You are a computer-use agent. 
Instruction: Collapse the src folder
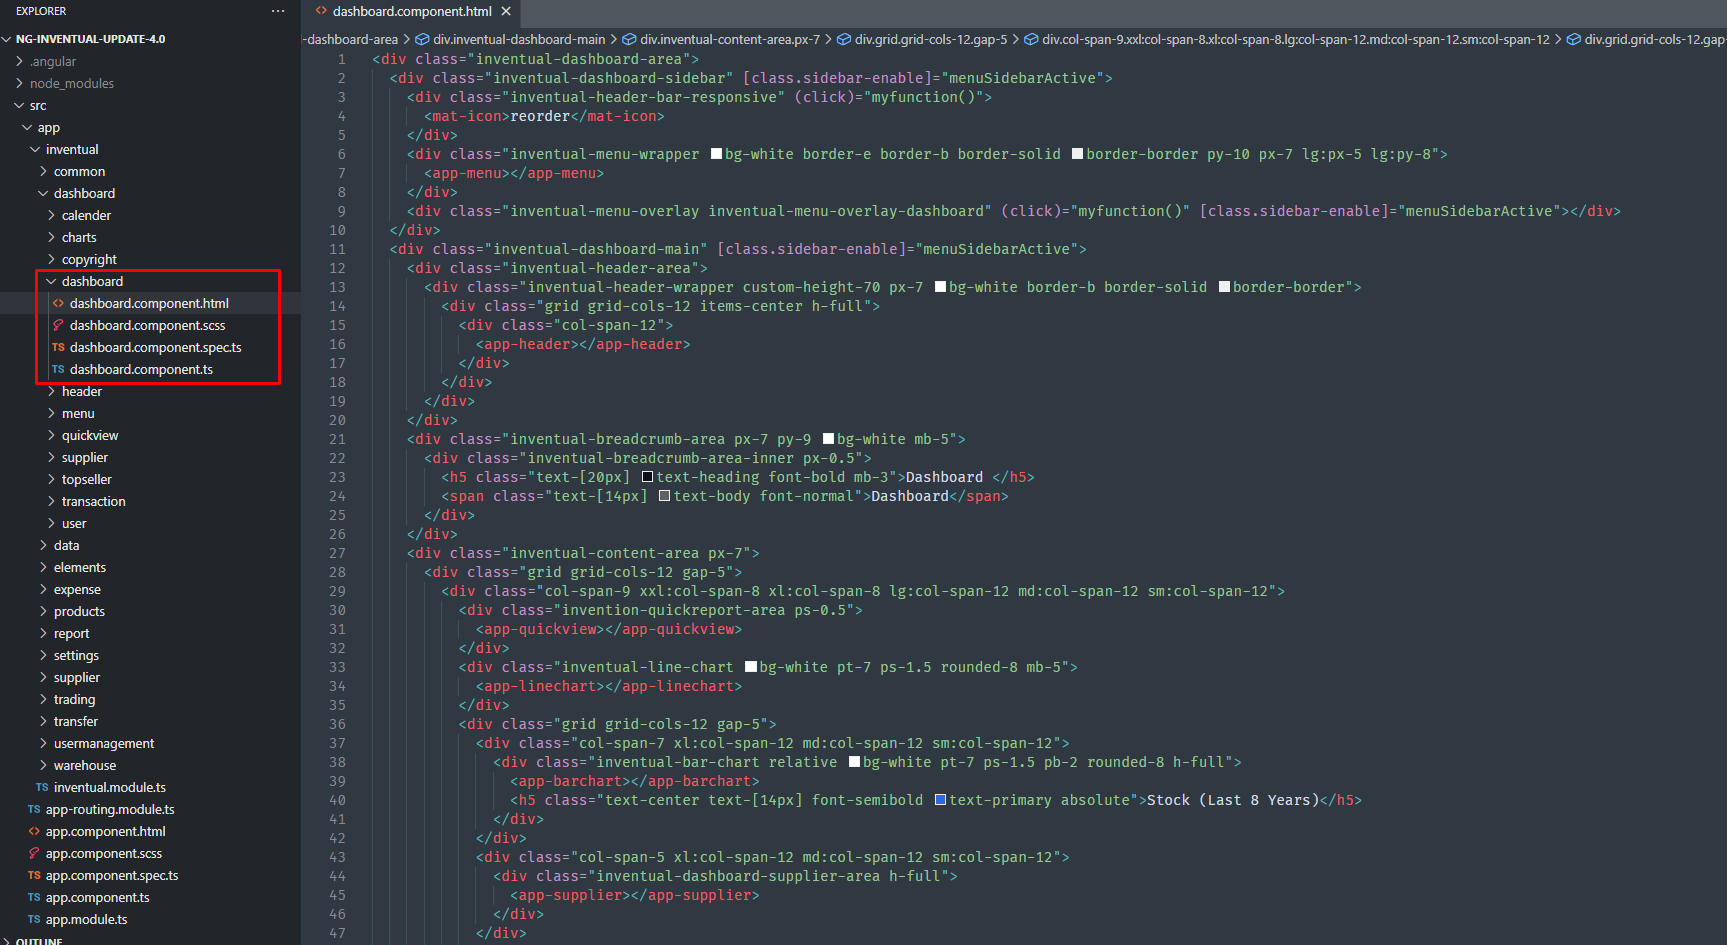tap(19, 105)
